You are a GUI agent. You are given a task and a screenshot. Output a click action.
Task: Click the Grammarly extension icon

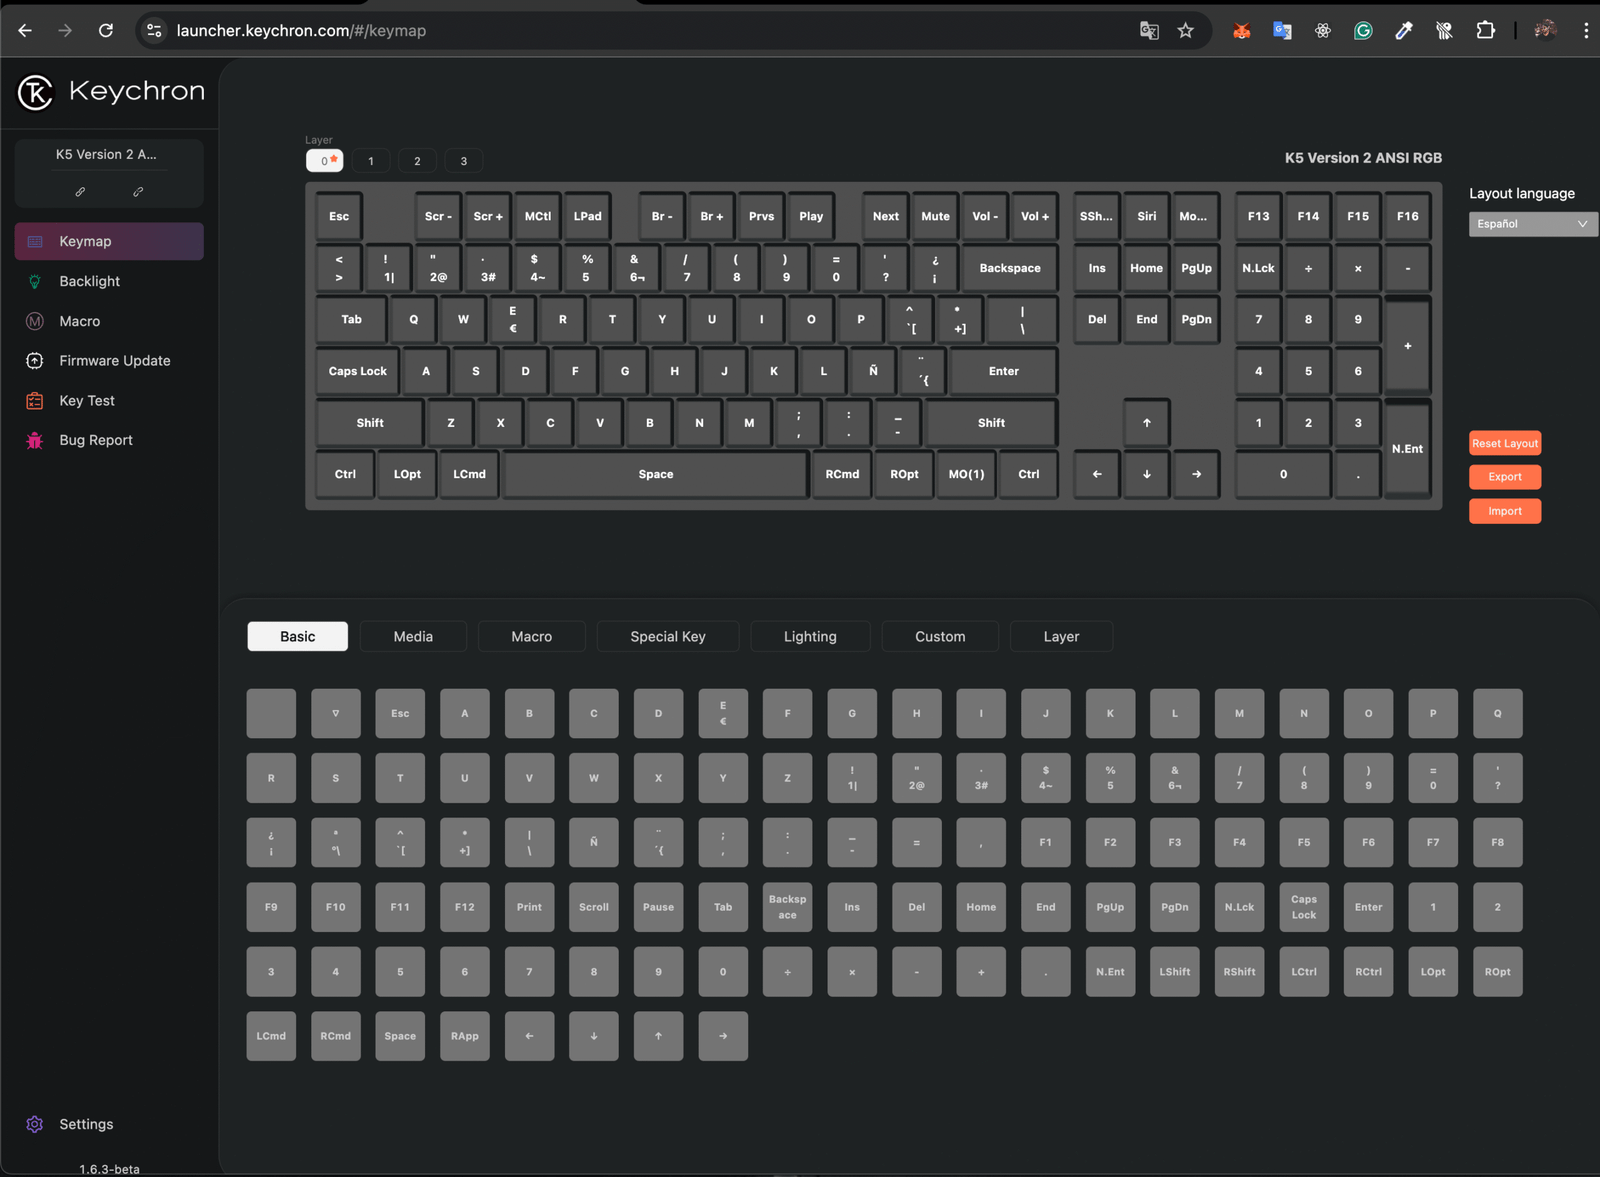(1363, 30)
